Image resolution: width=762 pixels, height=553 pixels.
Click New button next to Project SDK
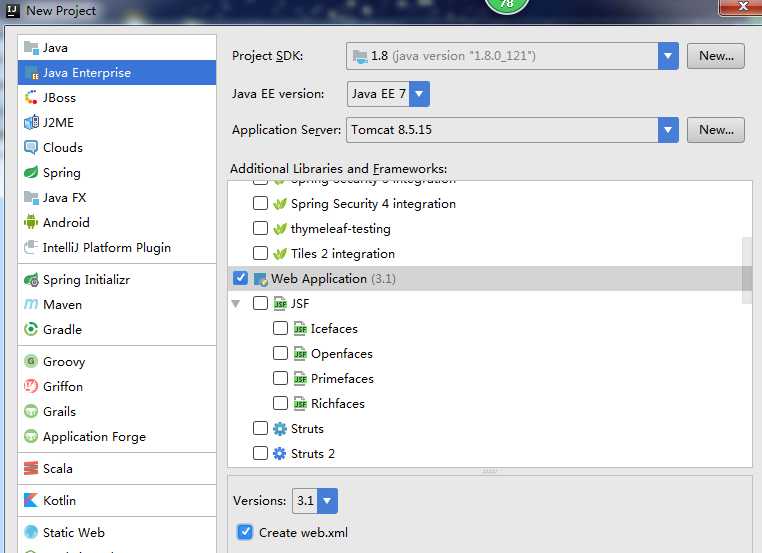(715, 56)
